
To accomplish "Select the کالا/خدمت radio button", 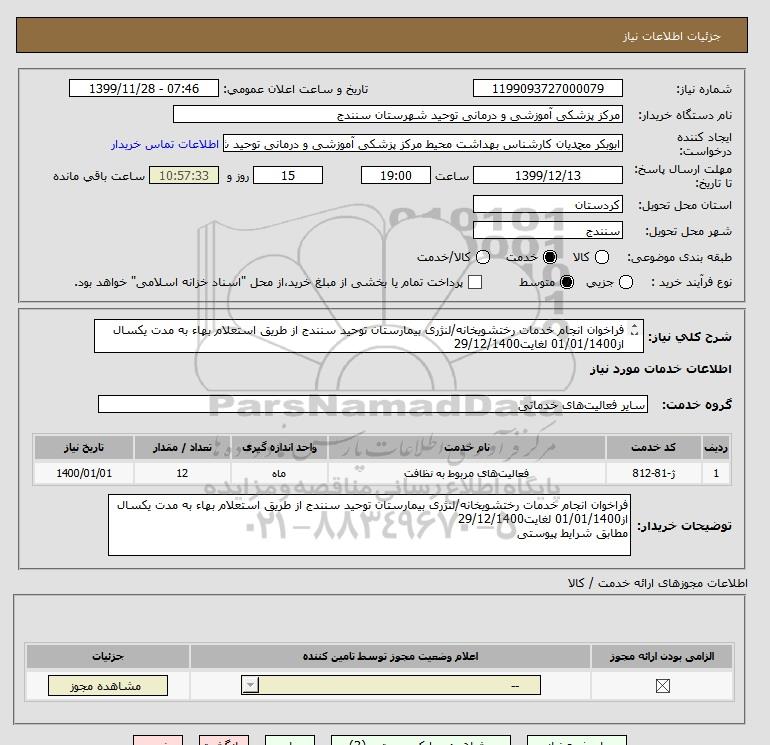I will pos(483,257).
